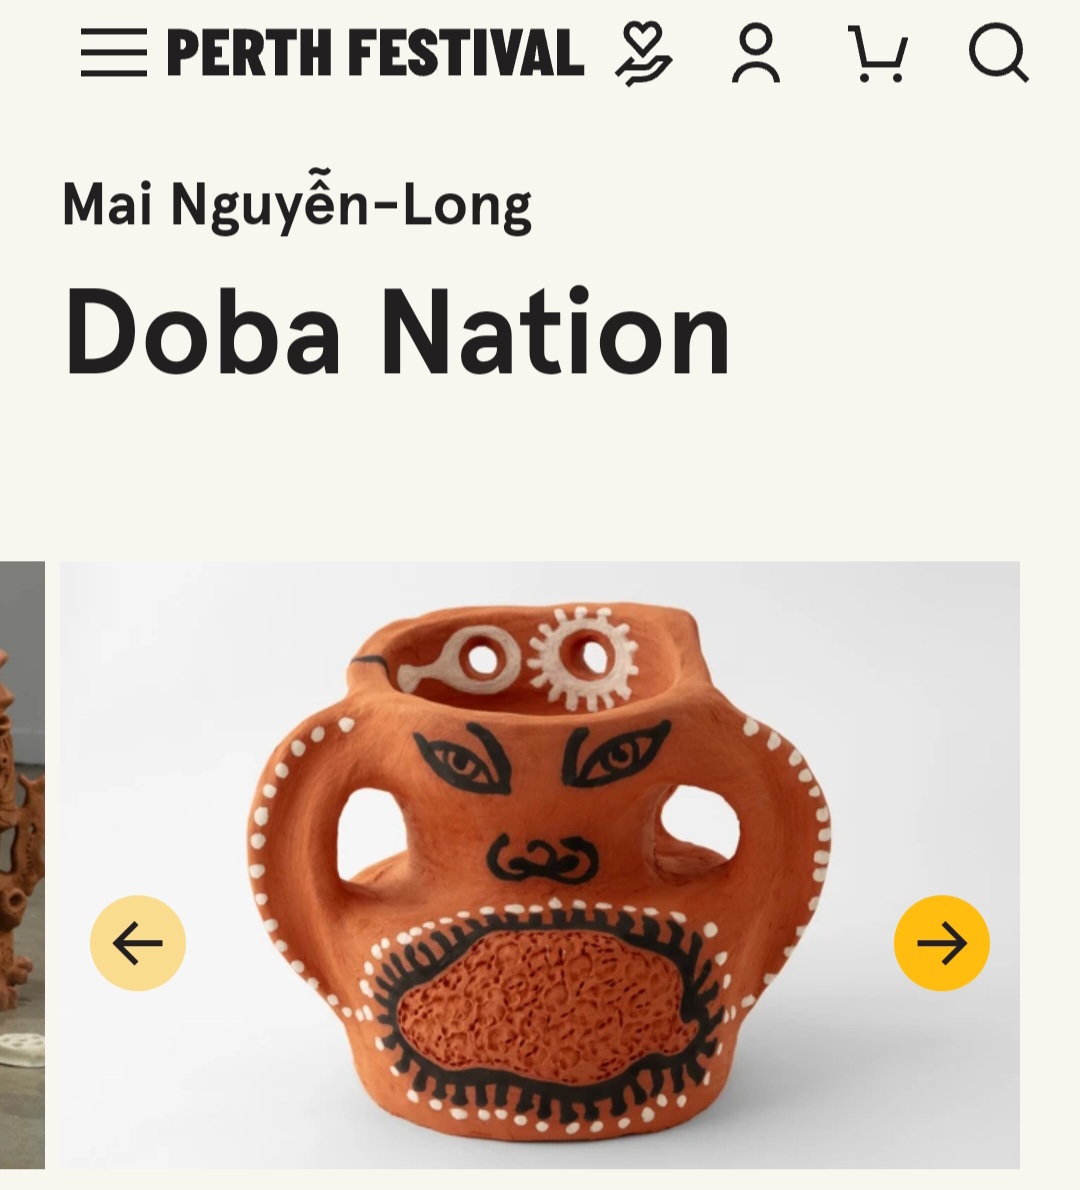The width and height of the screenshot is (1080, 1190).
Task: View the shopping cart
Action: tap(878, 53)
